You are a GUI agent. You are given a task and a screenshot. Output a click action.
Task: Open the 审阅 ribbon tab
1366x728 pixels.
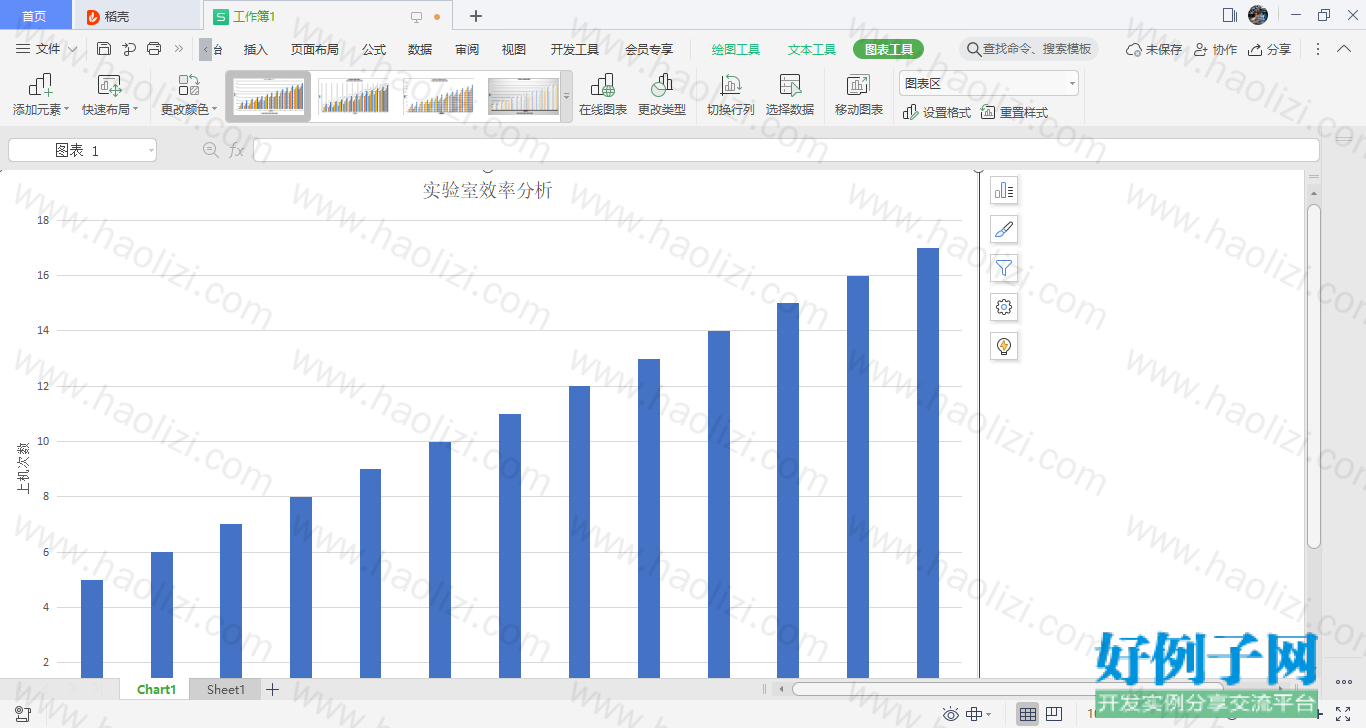(x=467, y=49)
